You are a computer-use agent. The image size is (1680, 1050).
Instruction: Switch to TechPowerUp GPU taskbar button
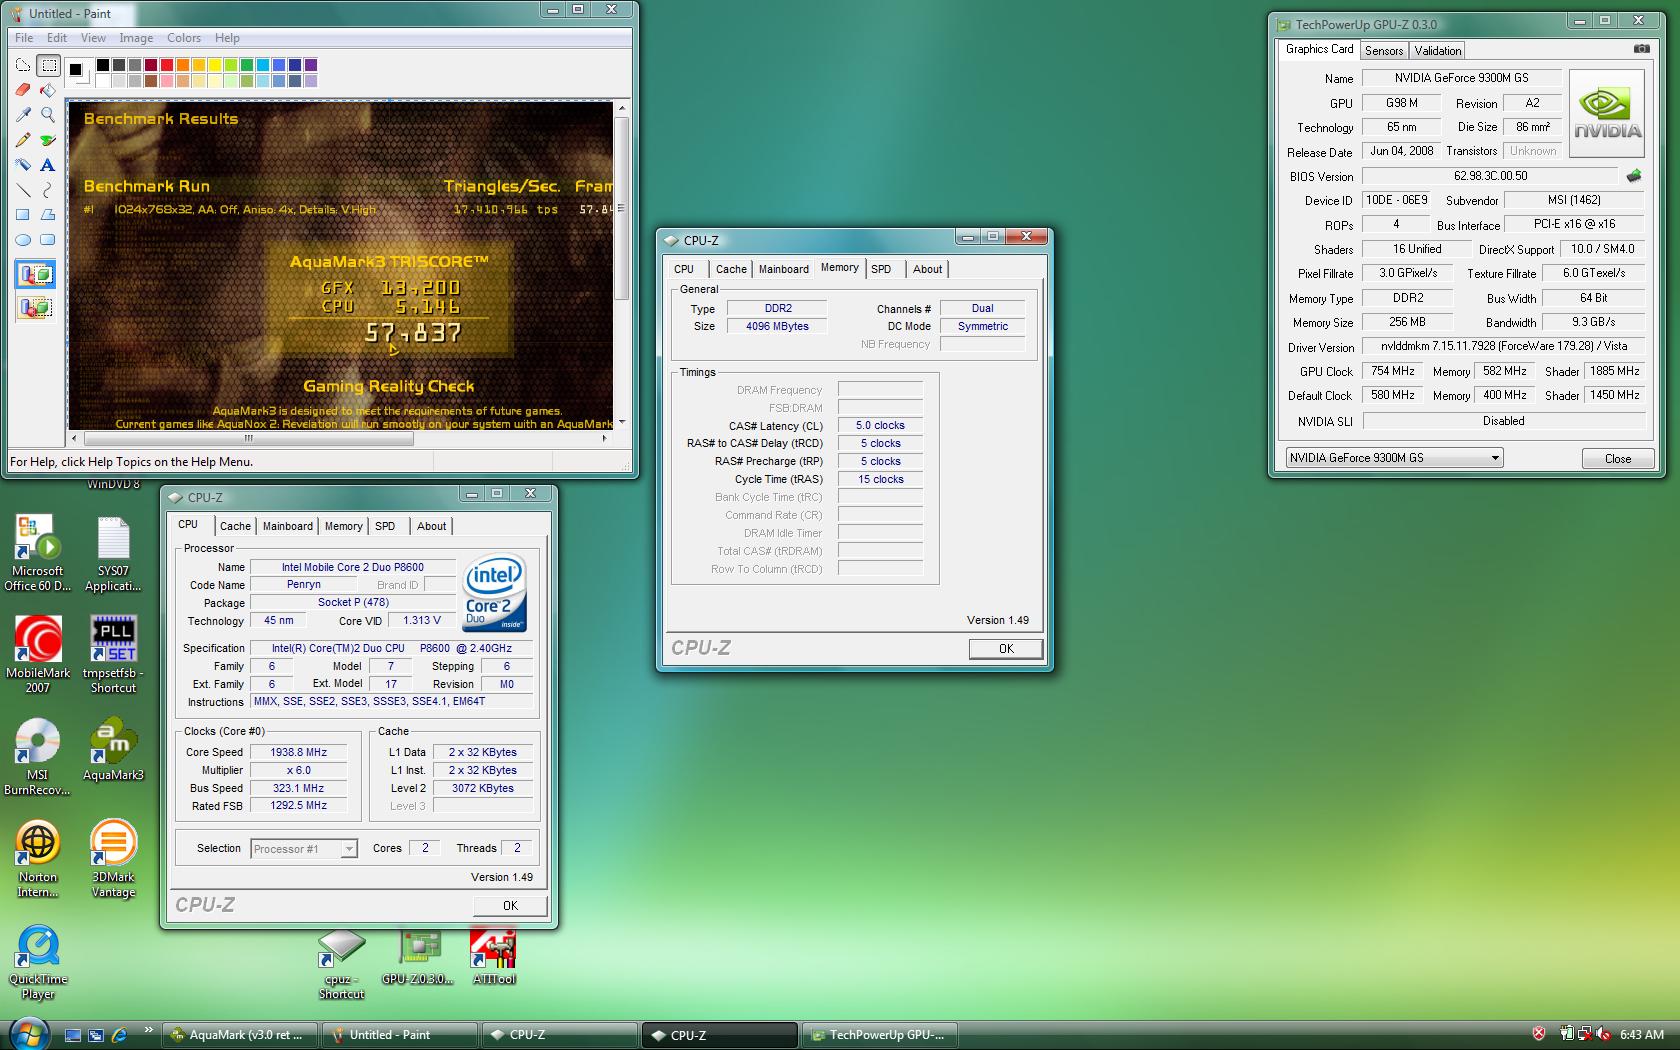click(x=880, y=1035)
